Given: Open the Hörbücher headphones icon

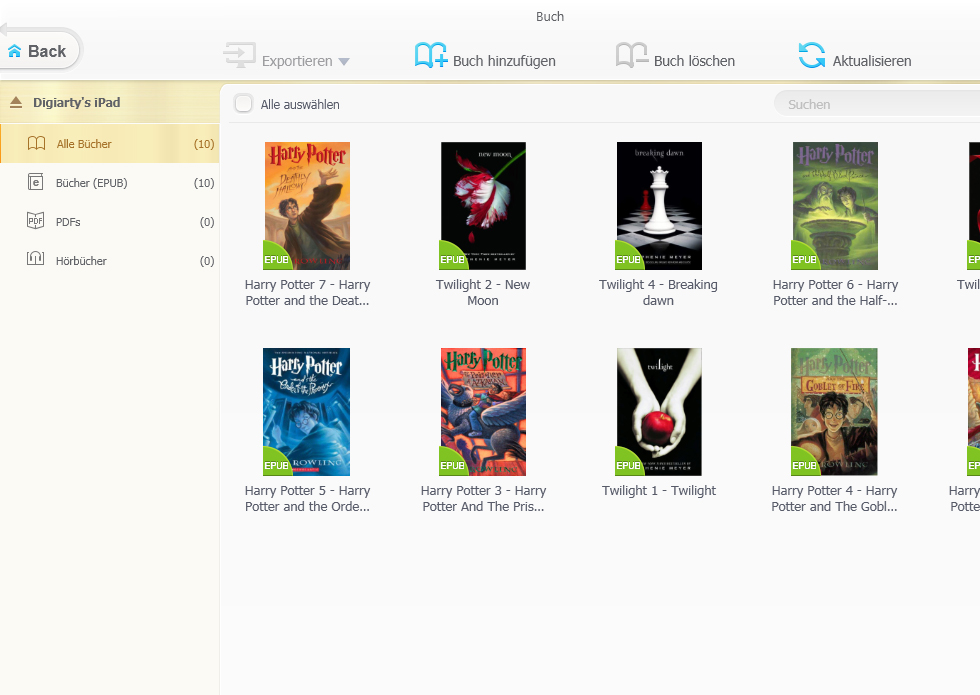Looking at the screenshot, I should point(36,260).
